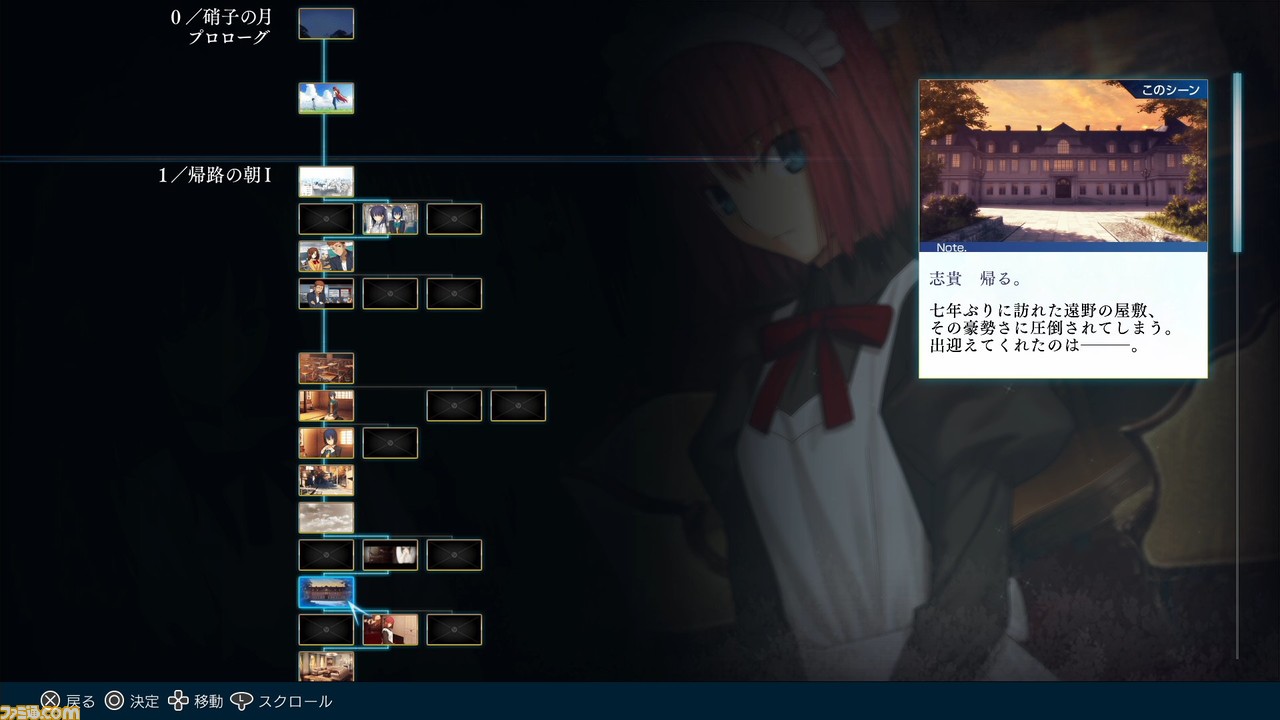
Task: Click the line その豪勢さに圧倒されてしまう。
Action: click(x=1051, y=328)
